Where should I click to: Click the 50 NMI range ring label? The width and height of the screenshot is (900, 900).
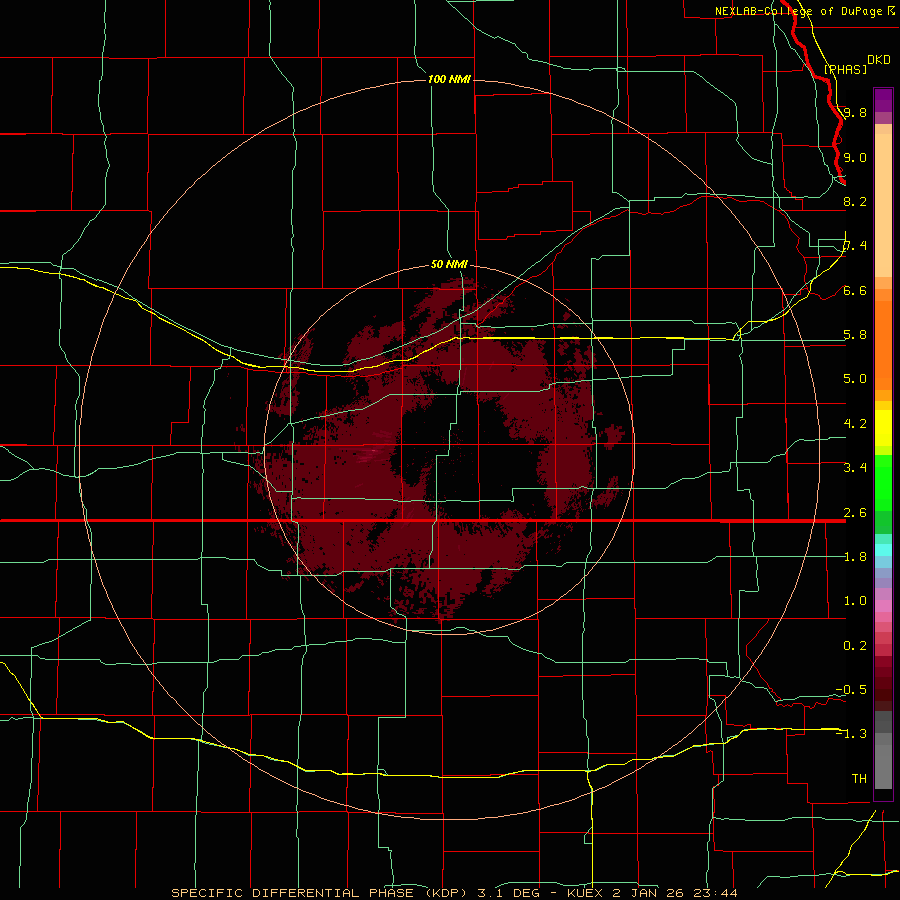point(449,264)
